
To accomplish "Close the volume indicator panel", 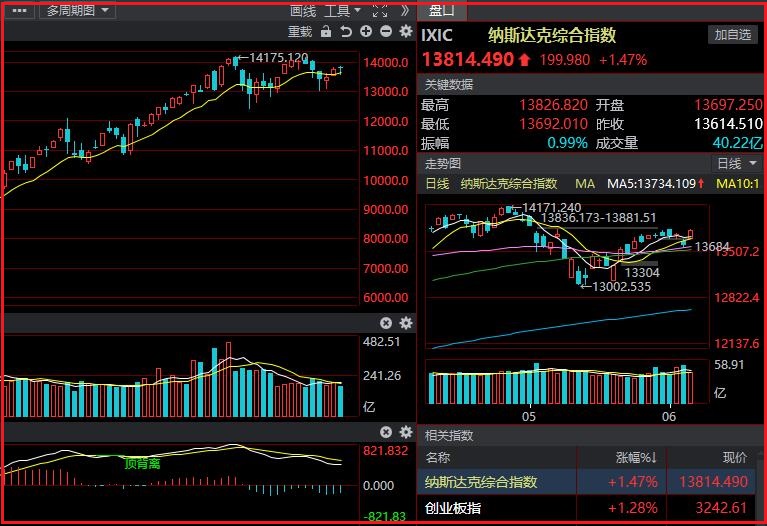I will click(386, 323).
